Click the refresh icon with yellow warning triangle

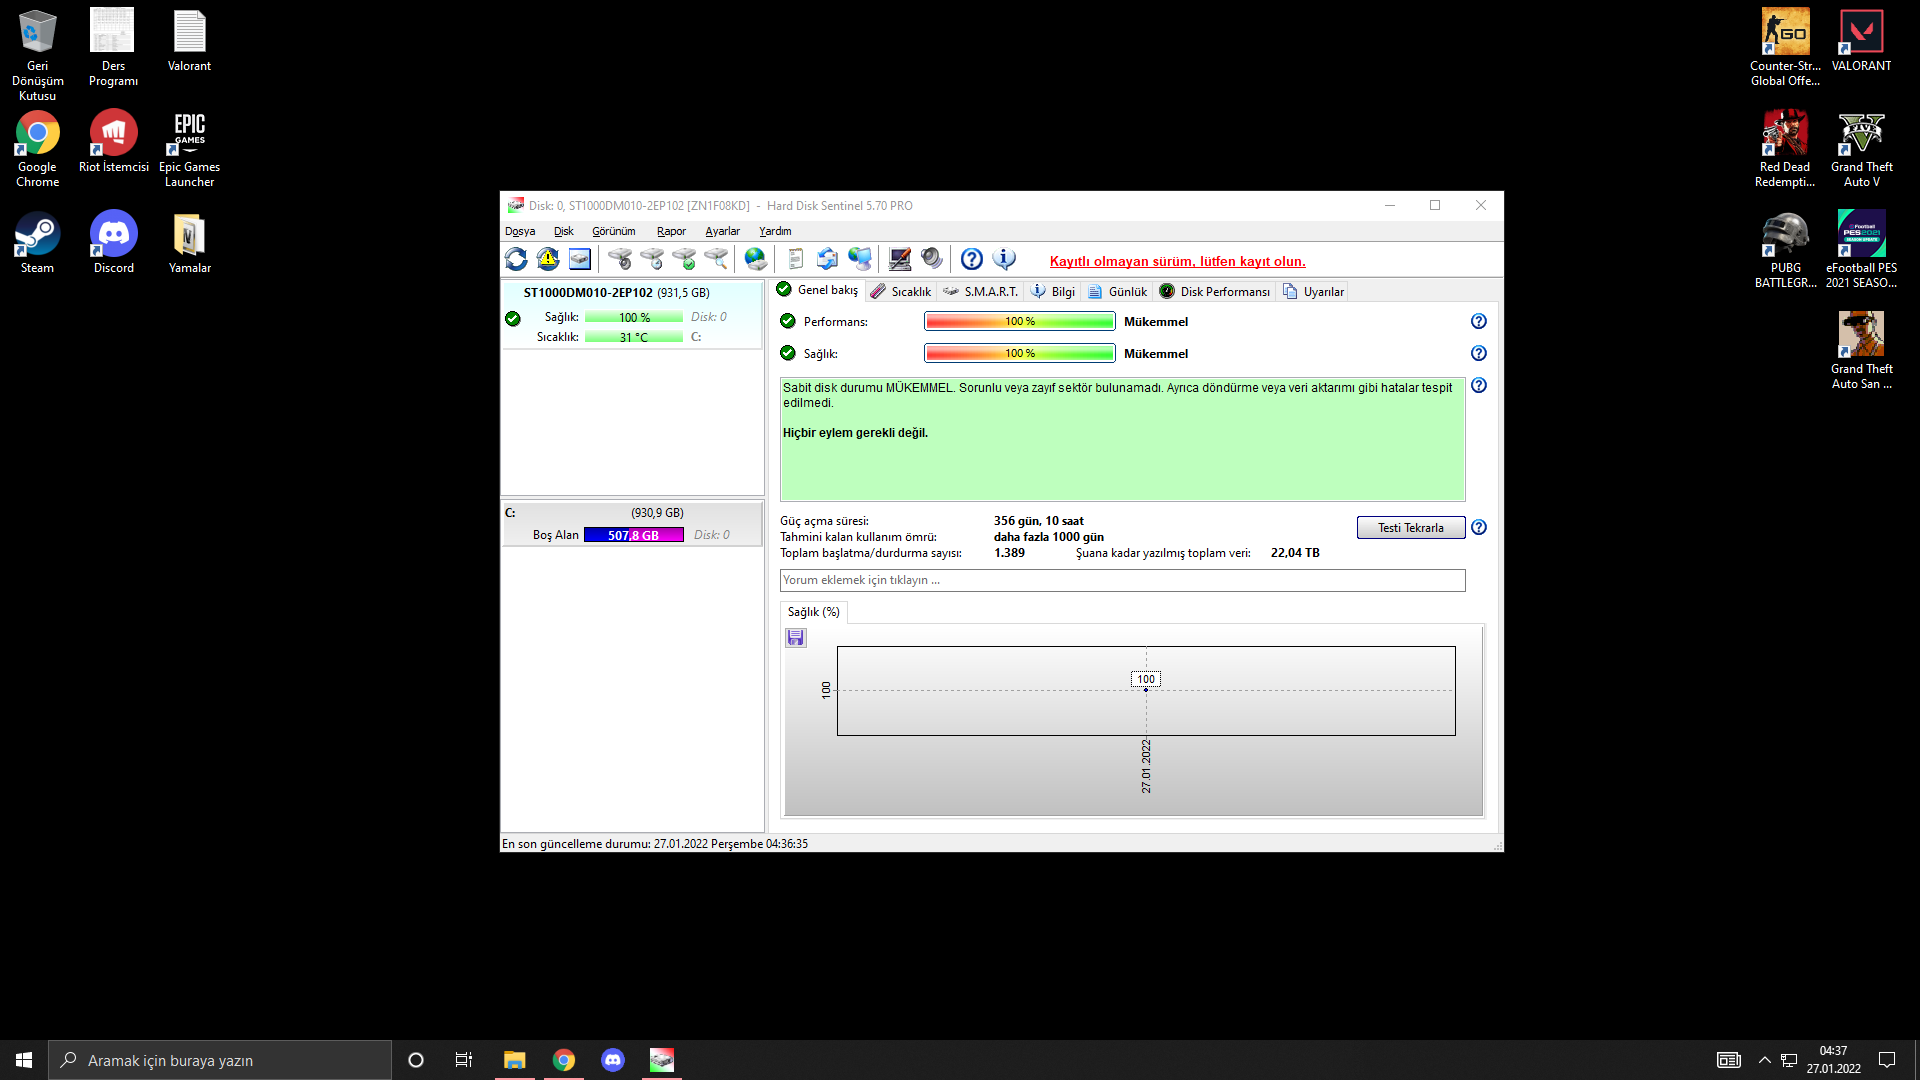(548, 259)
